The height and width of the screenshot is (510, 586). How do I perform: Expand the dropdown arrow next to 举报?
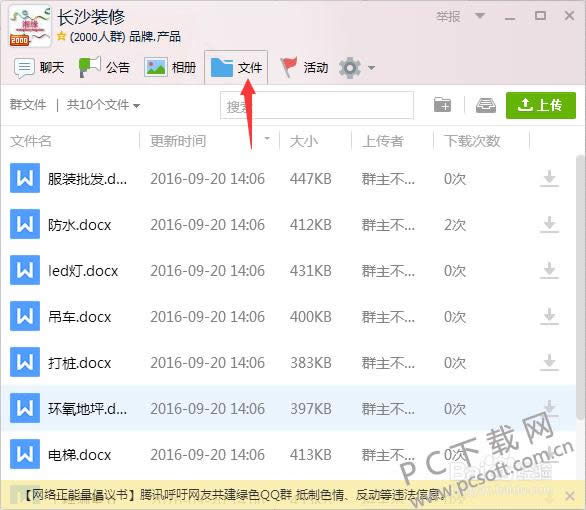[x=480, y=15]
